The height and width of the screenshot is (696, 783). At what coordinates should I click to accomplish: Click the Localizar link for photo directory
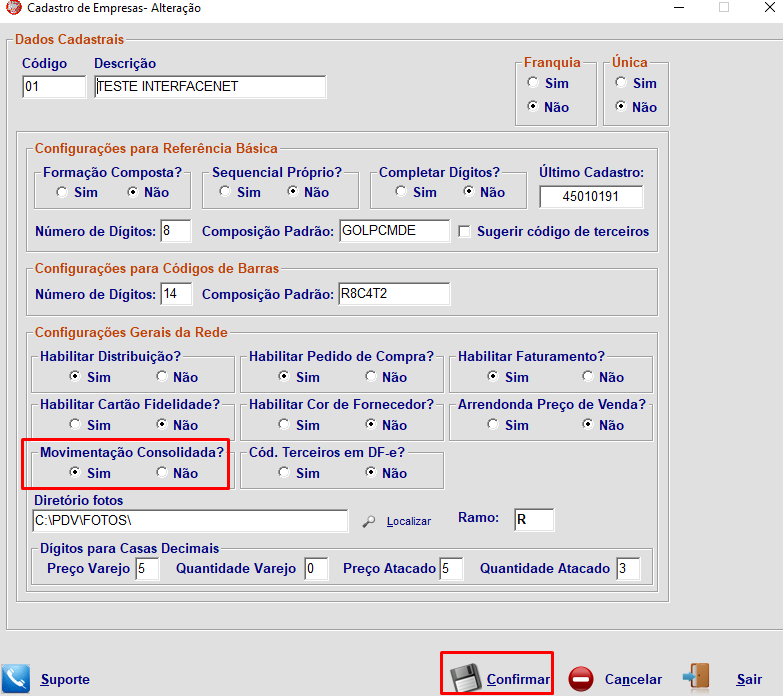[x=408, y=521]
